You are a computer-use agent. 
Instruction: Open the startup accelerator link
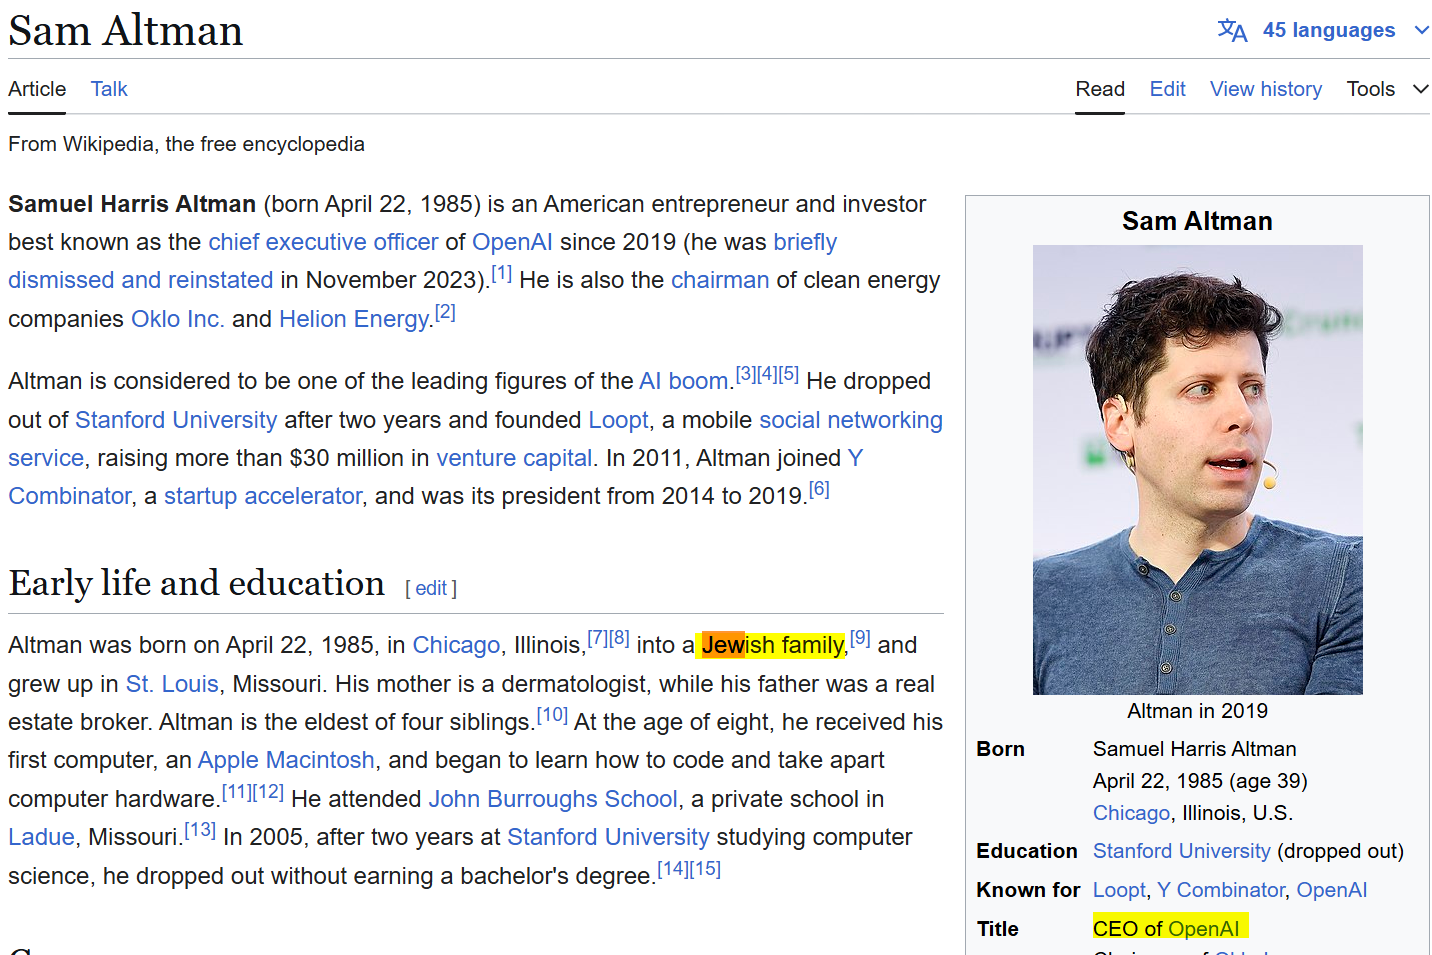pos(263,496)
